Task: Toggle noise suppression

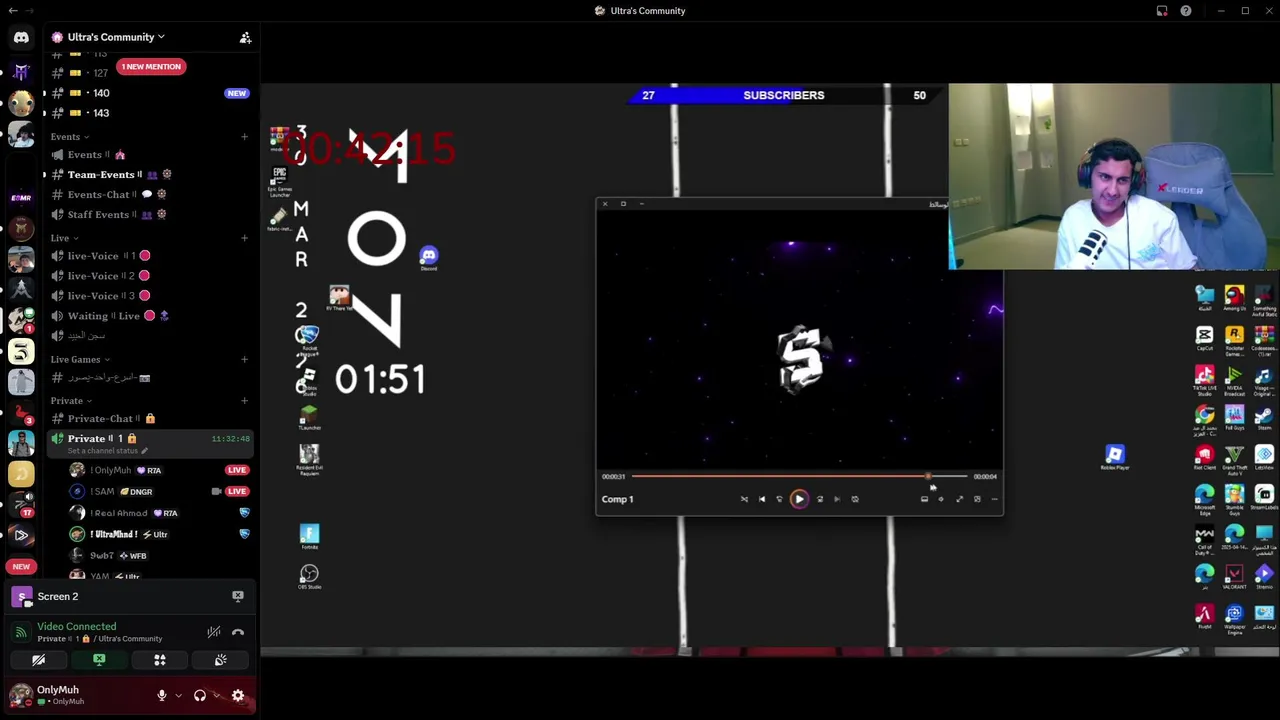Action: 213,632
